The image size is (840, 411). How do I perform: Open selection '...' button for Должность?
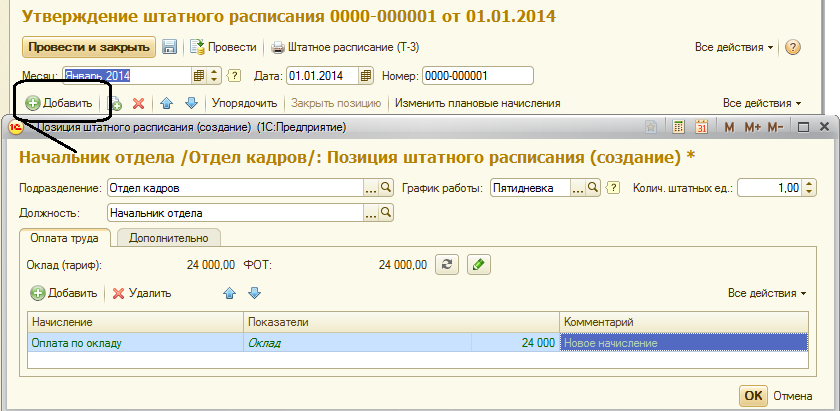[371, 213]
